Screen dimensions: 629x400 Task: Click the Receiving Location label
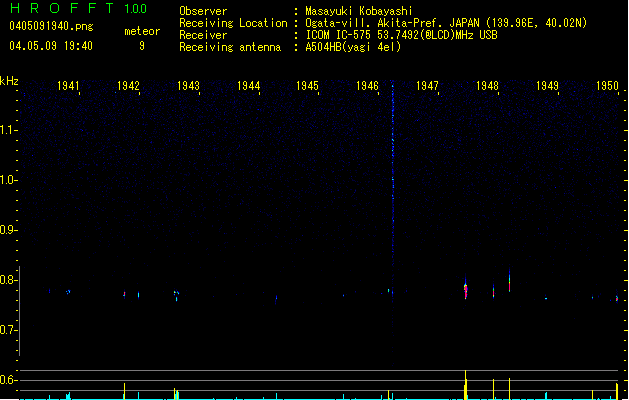[233, 23]
